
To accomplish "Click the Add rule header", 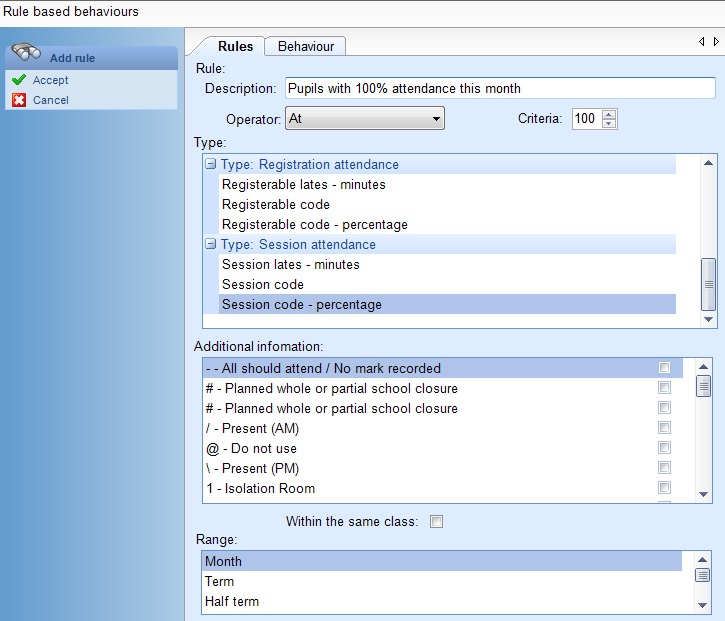I will point(91,58).
